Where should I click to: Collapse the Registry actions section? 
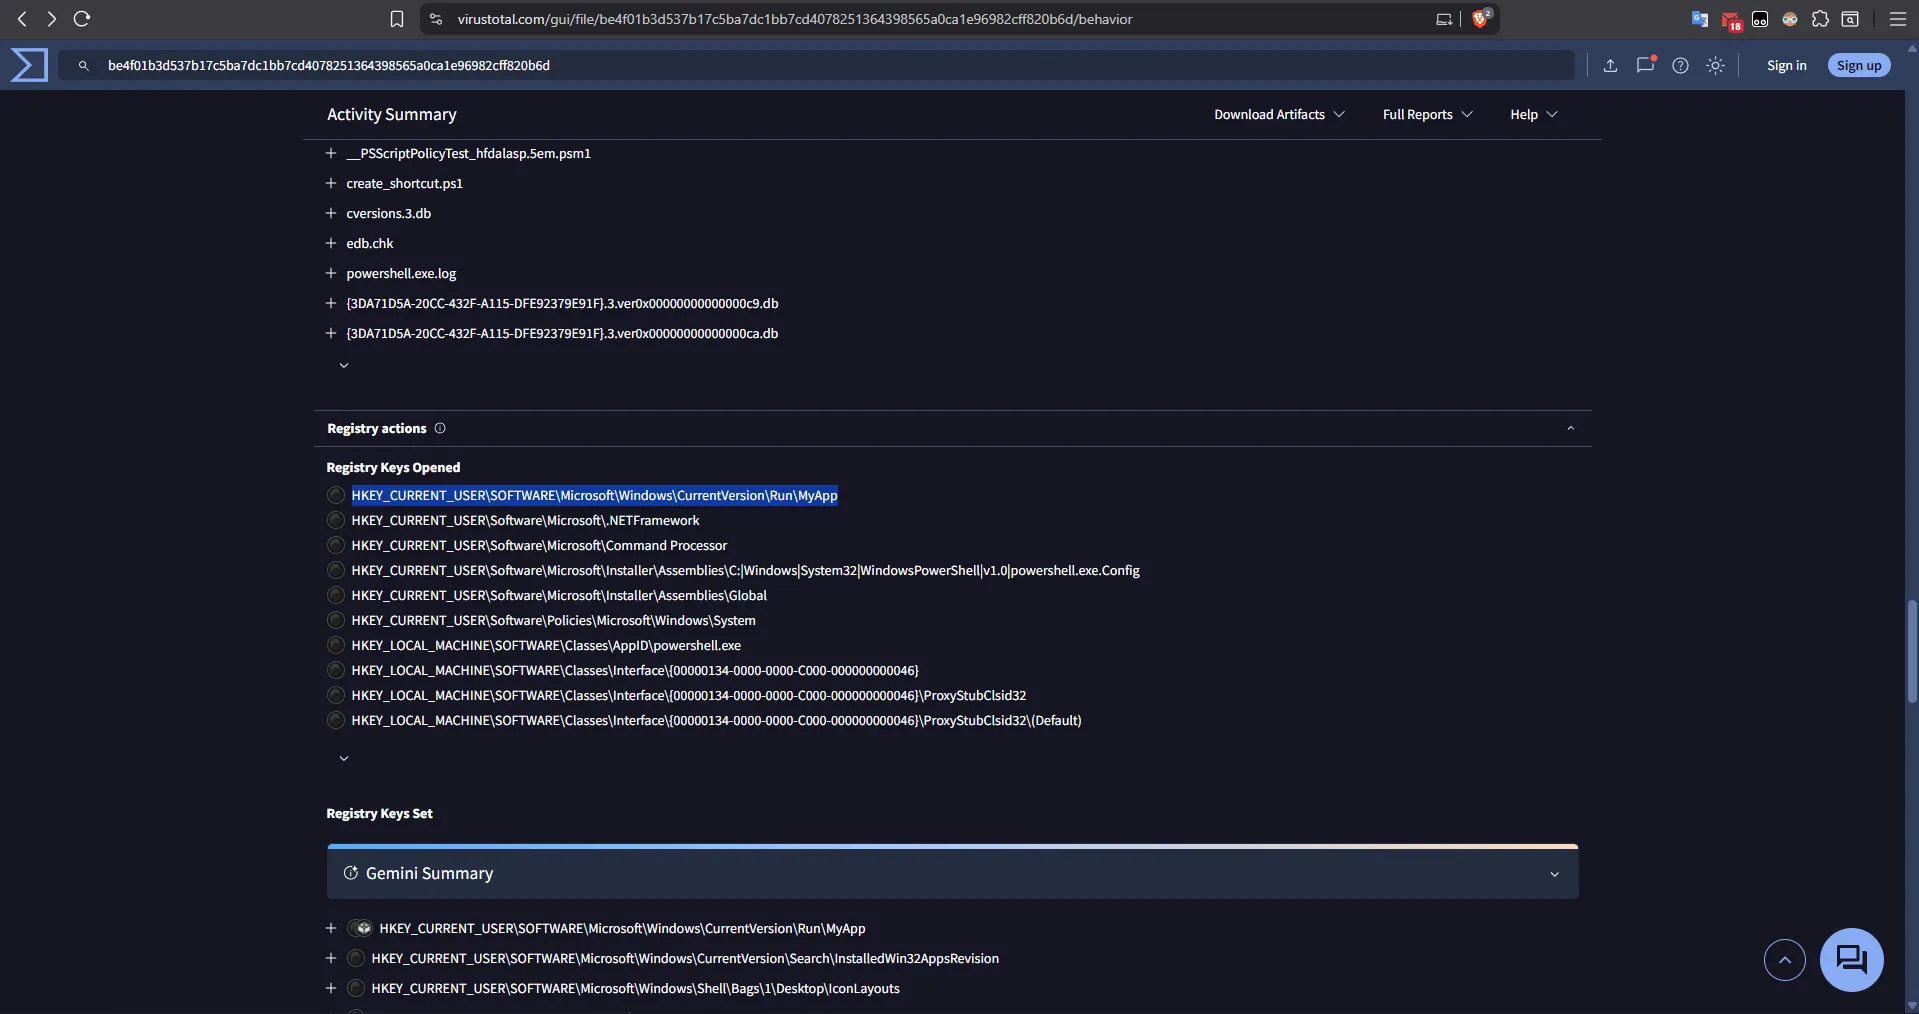[x=1570, y=428]
